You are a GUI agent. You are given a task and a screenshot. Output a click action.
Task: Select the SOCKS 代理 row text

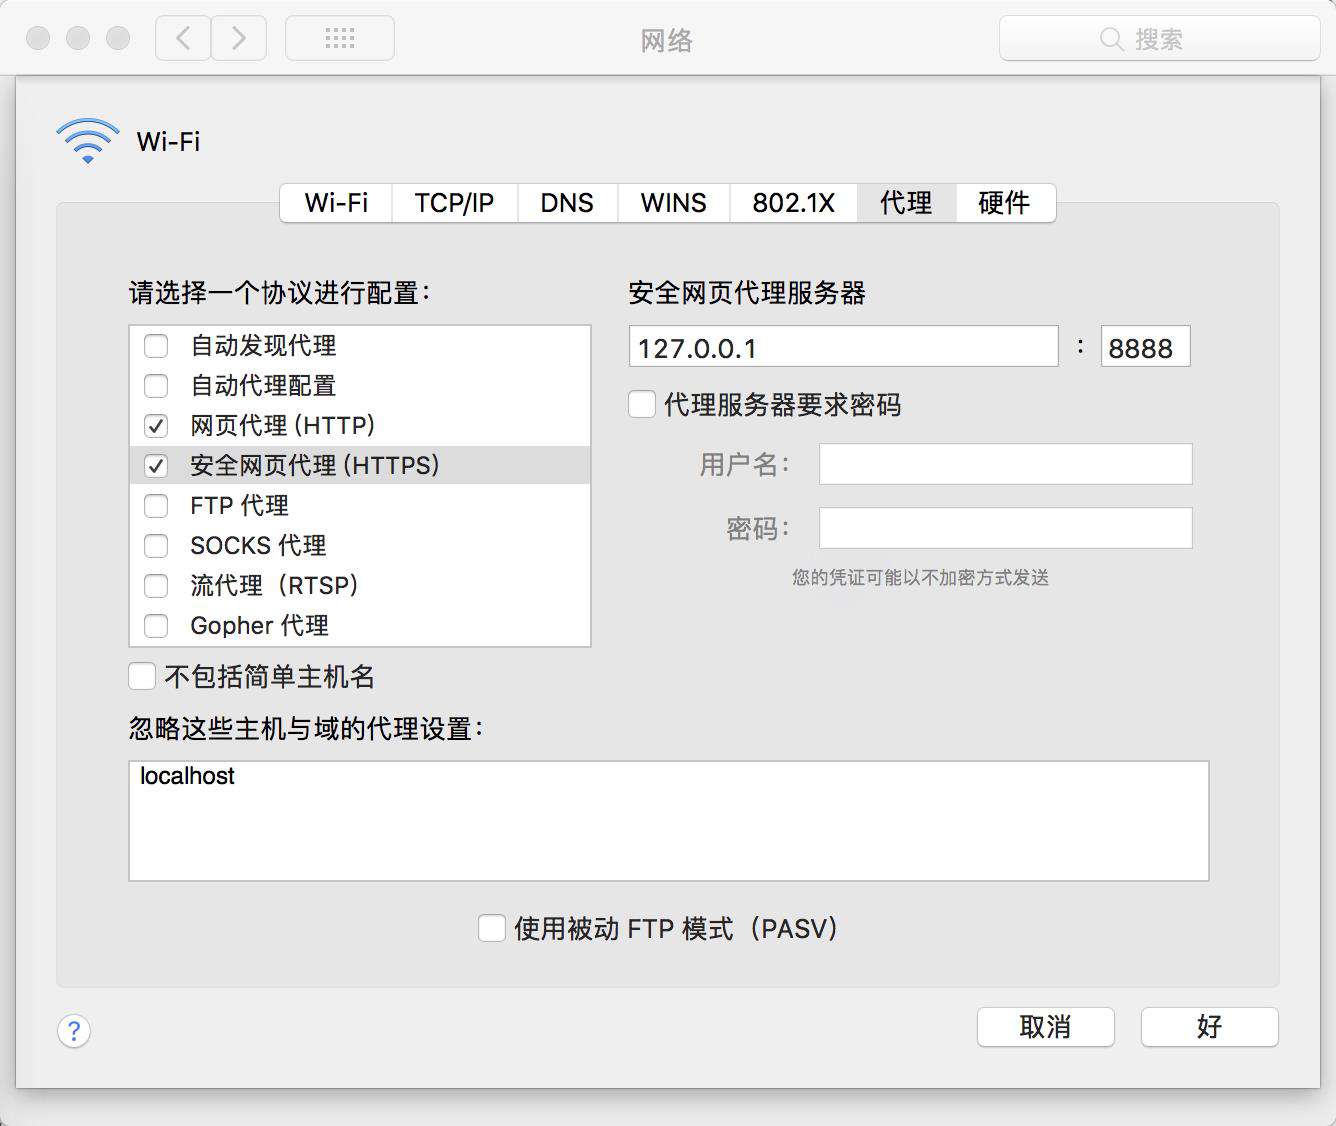pyautogui.click(x=258, y=546)
